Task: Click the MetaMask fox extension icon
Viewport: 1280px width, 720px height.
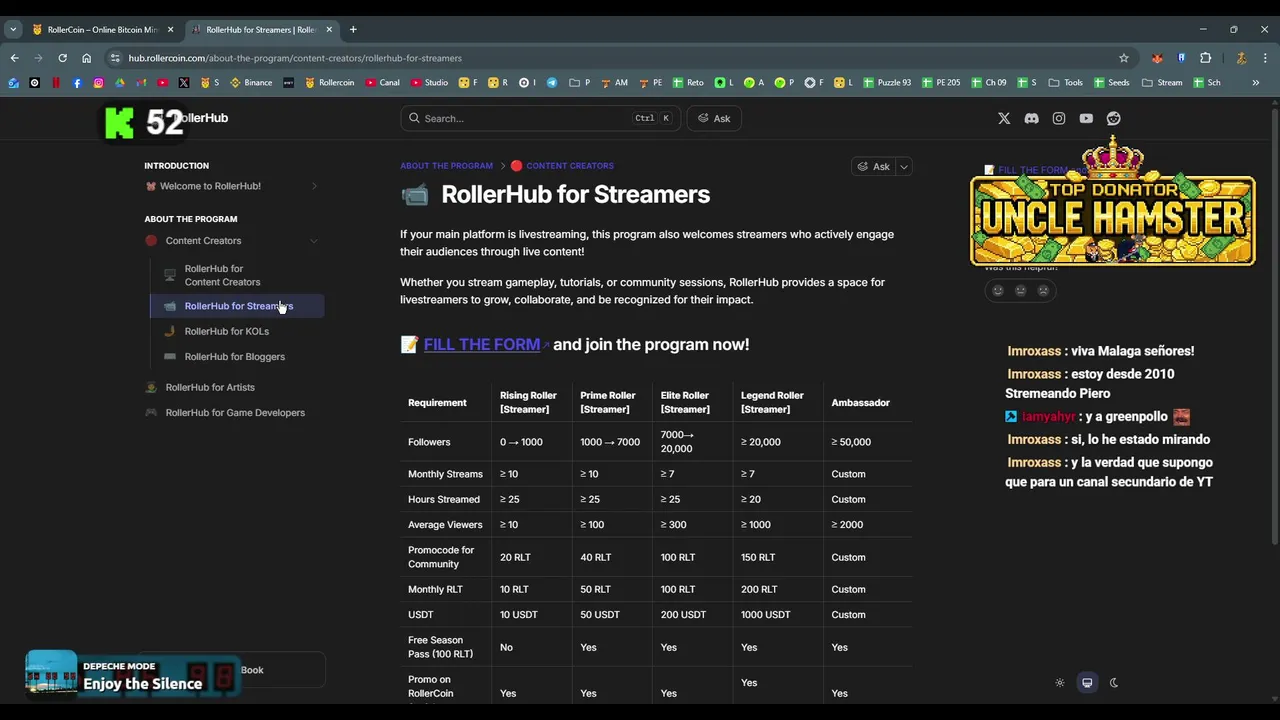Action: click(x=1157, y=58)
